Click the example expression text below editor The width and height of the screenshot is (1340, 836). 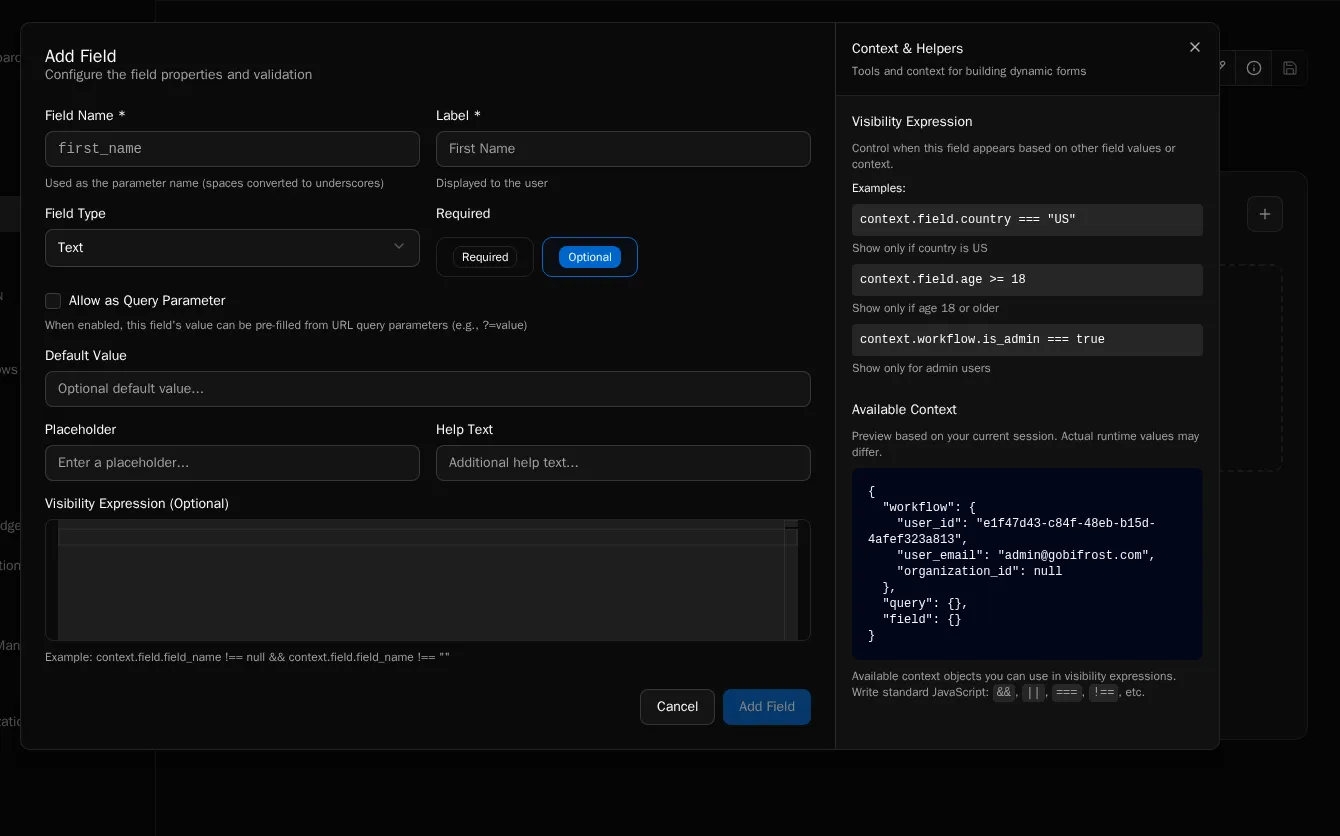(x=247, y=657)
